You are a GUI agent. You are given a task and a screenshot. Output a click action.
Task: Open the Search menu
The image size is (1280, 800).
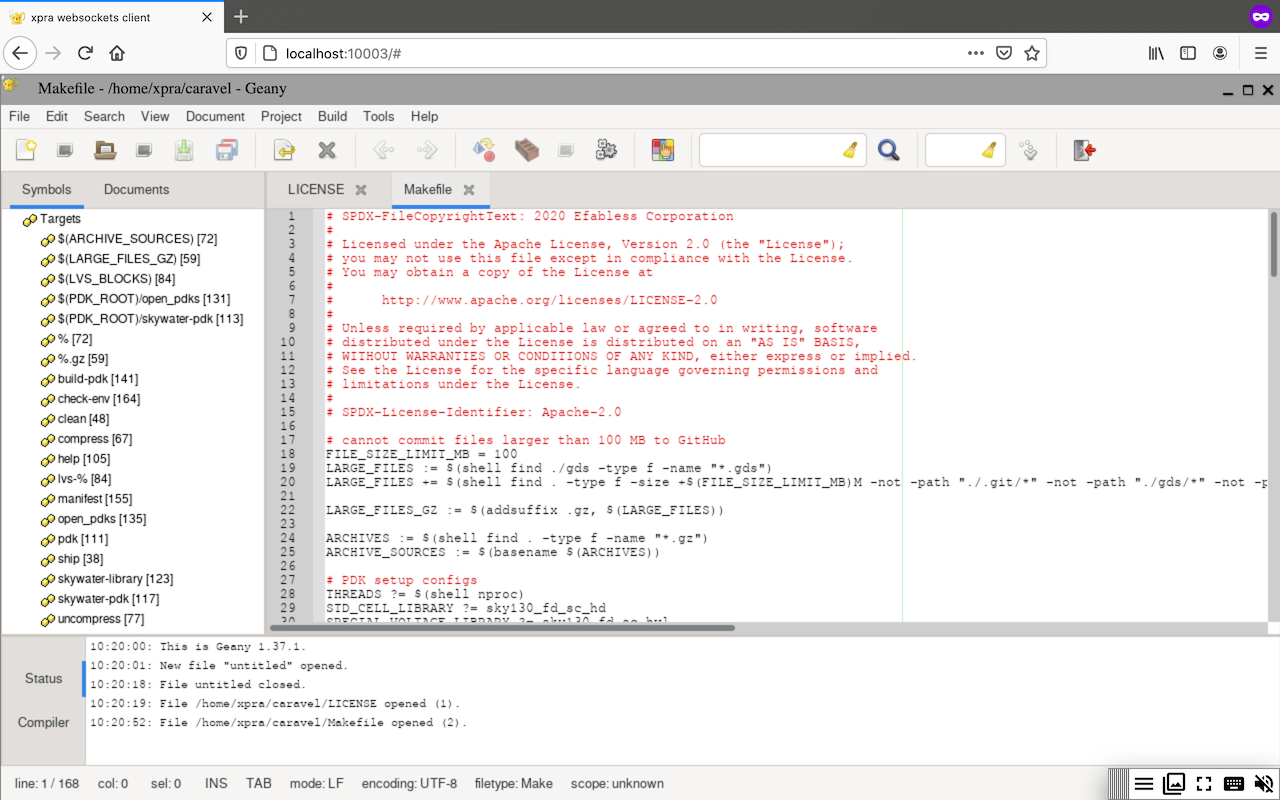104,116
